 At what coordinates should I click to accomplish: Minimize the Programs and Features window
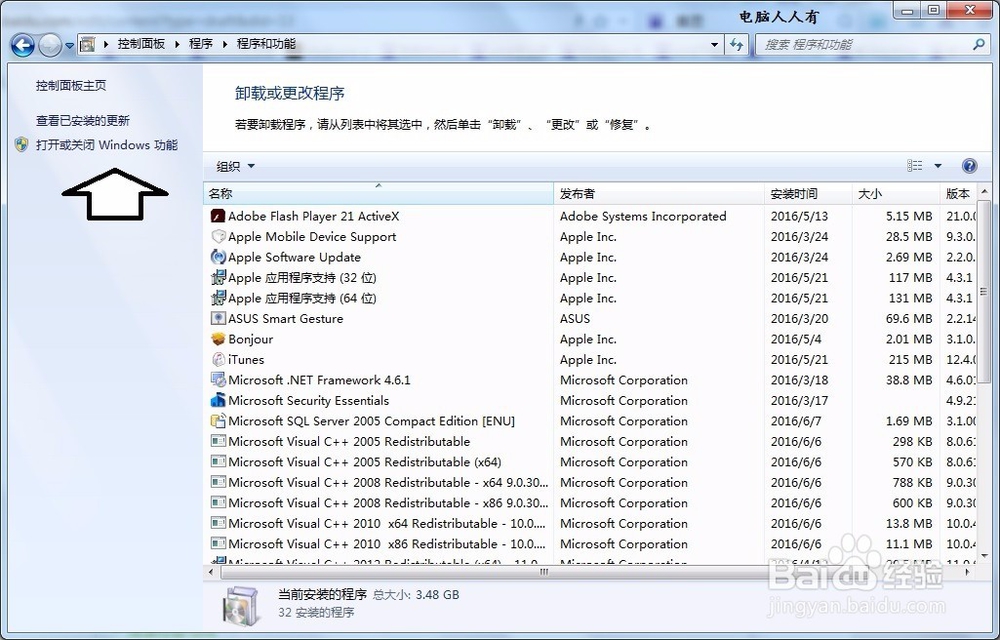908,10
